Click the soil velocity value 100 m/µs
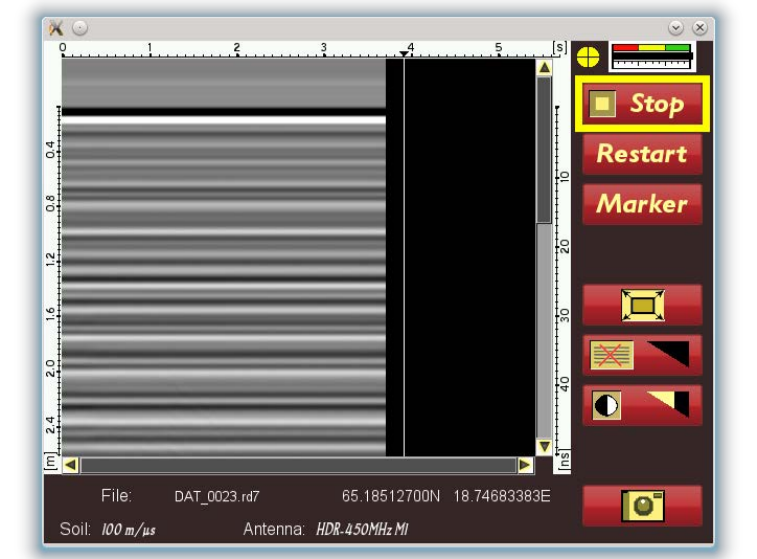 [x=128, y=530]
